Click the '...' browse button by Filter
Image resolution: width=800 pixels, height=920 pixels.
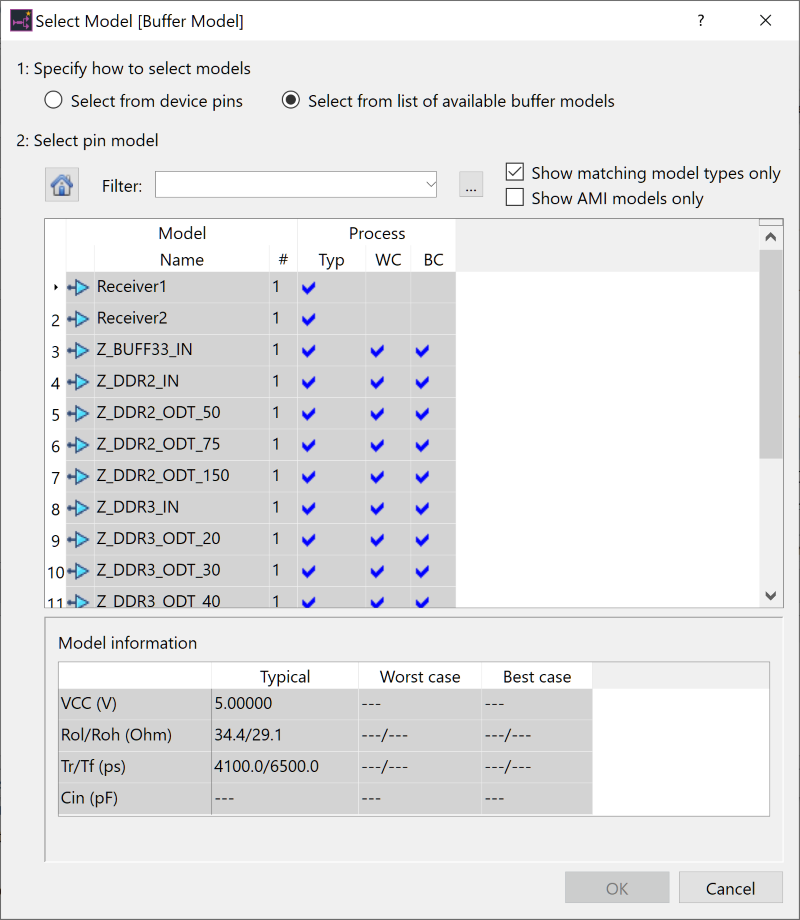coord(471,185)
